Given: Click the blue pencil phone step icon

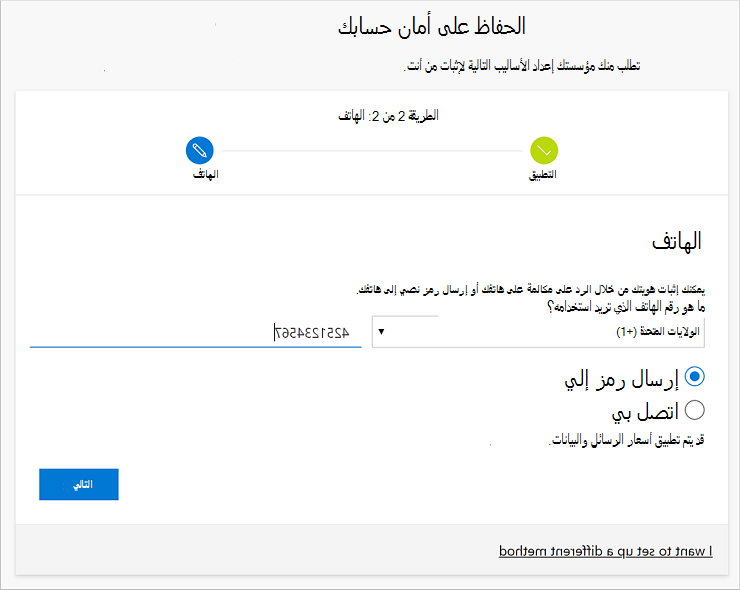Looking at the screenshot, I should pos(200,151).
